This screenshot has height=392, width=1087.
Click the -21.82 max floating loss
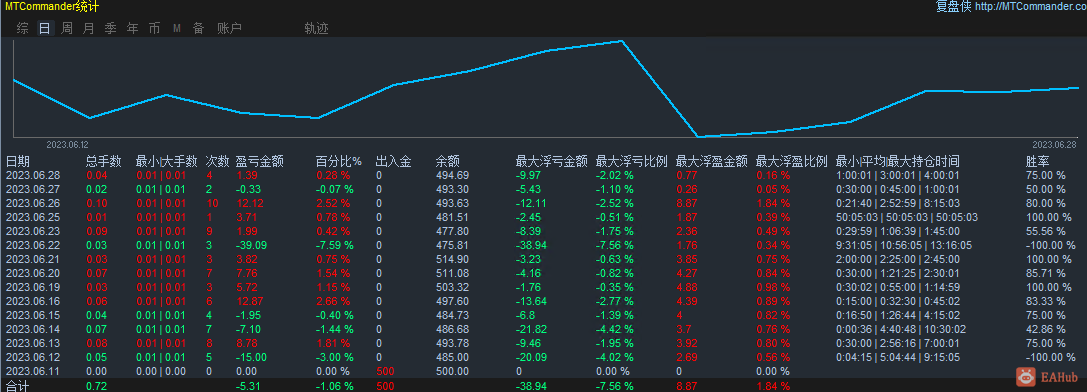click(x=531, y=329)
